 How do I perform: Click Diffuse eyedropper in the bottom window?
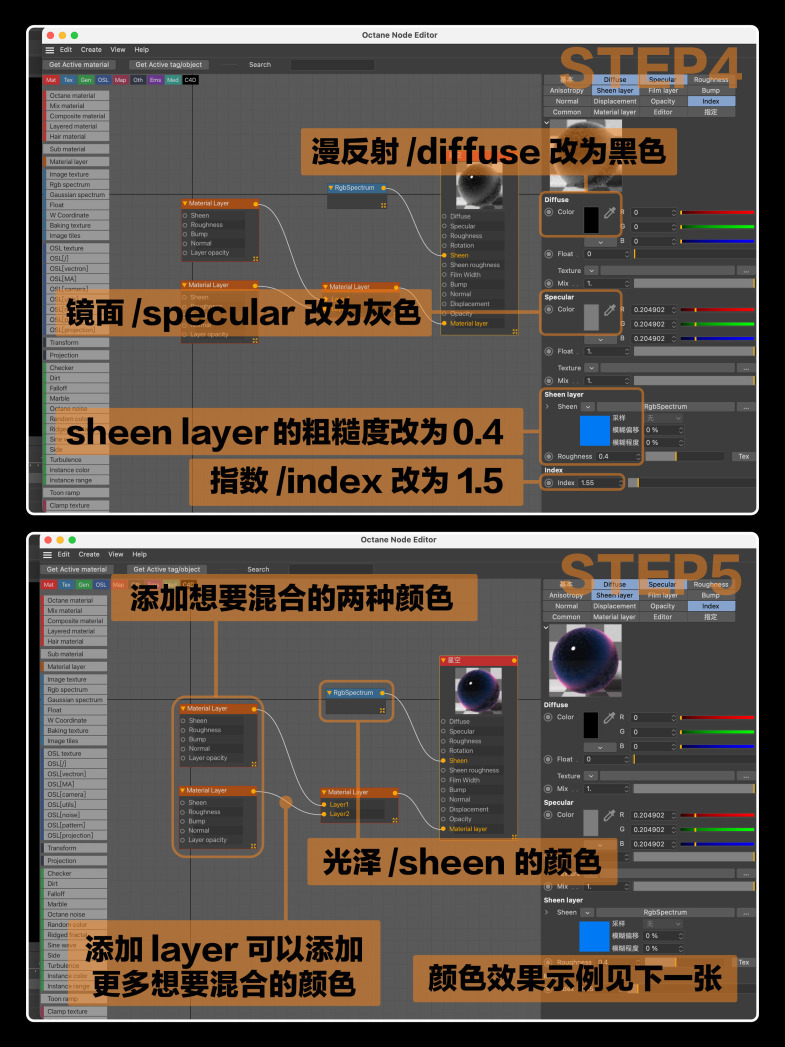[609, 719]
